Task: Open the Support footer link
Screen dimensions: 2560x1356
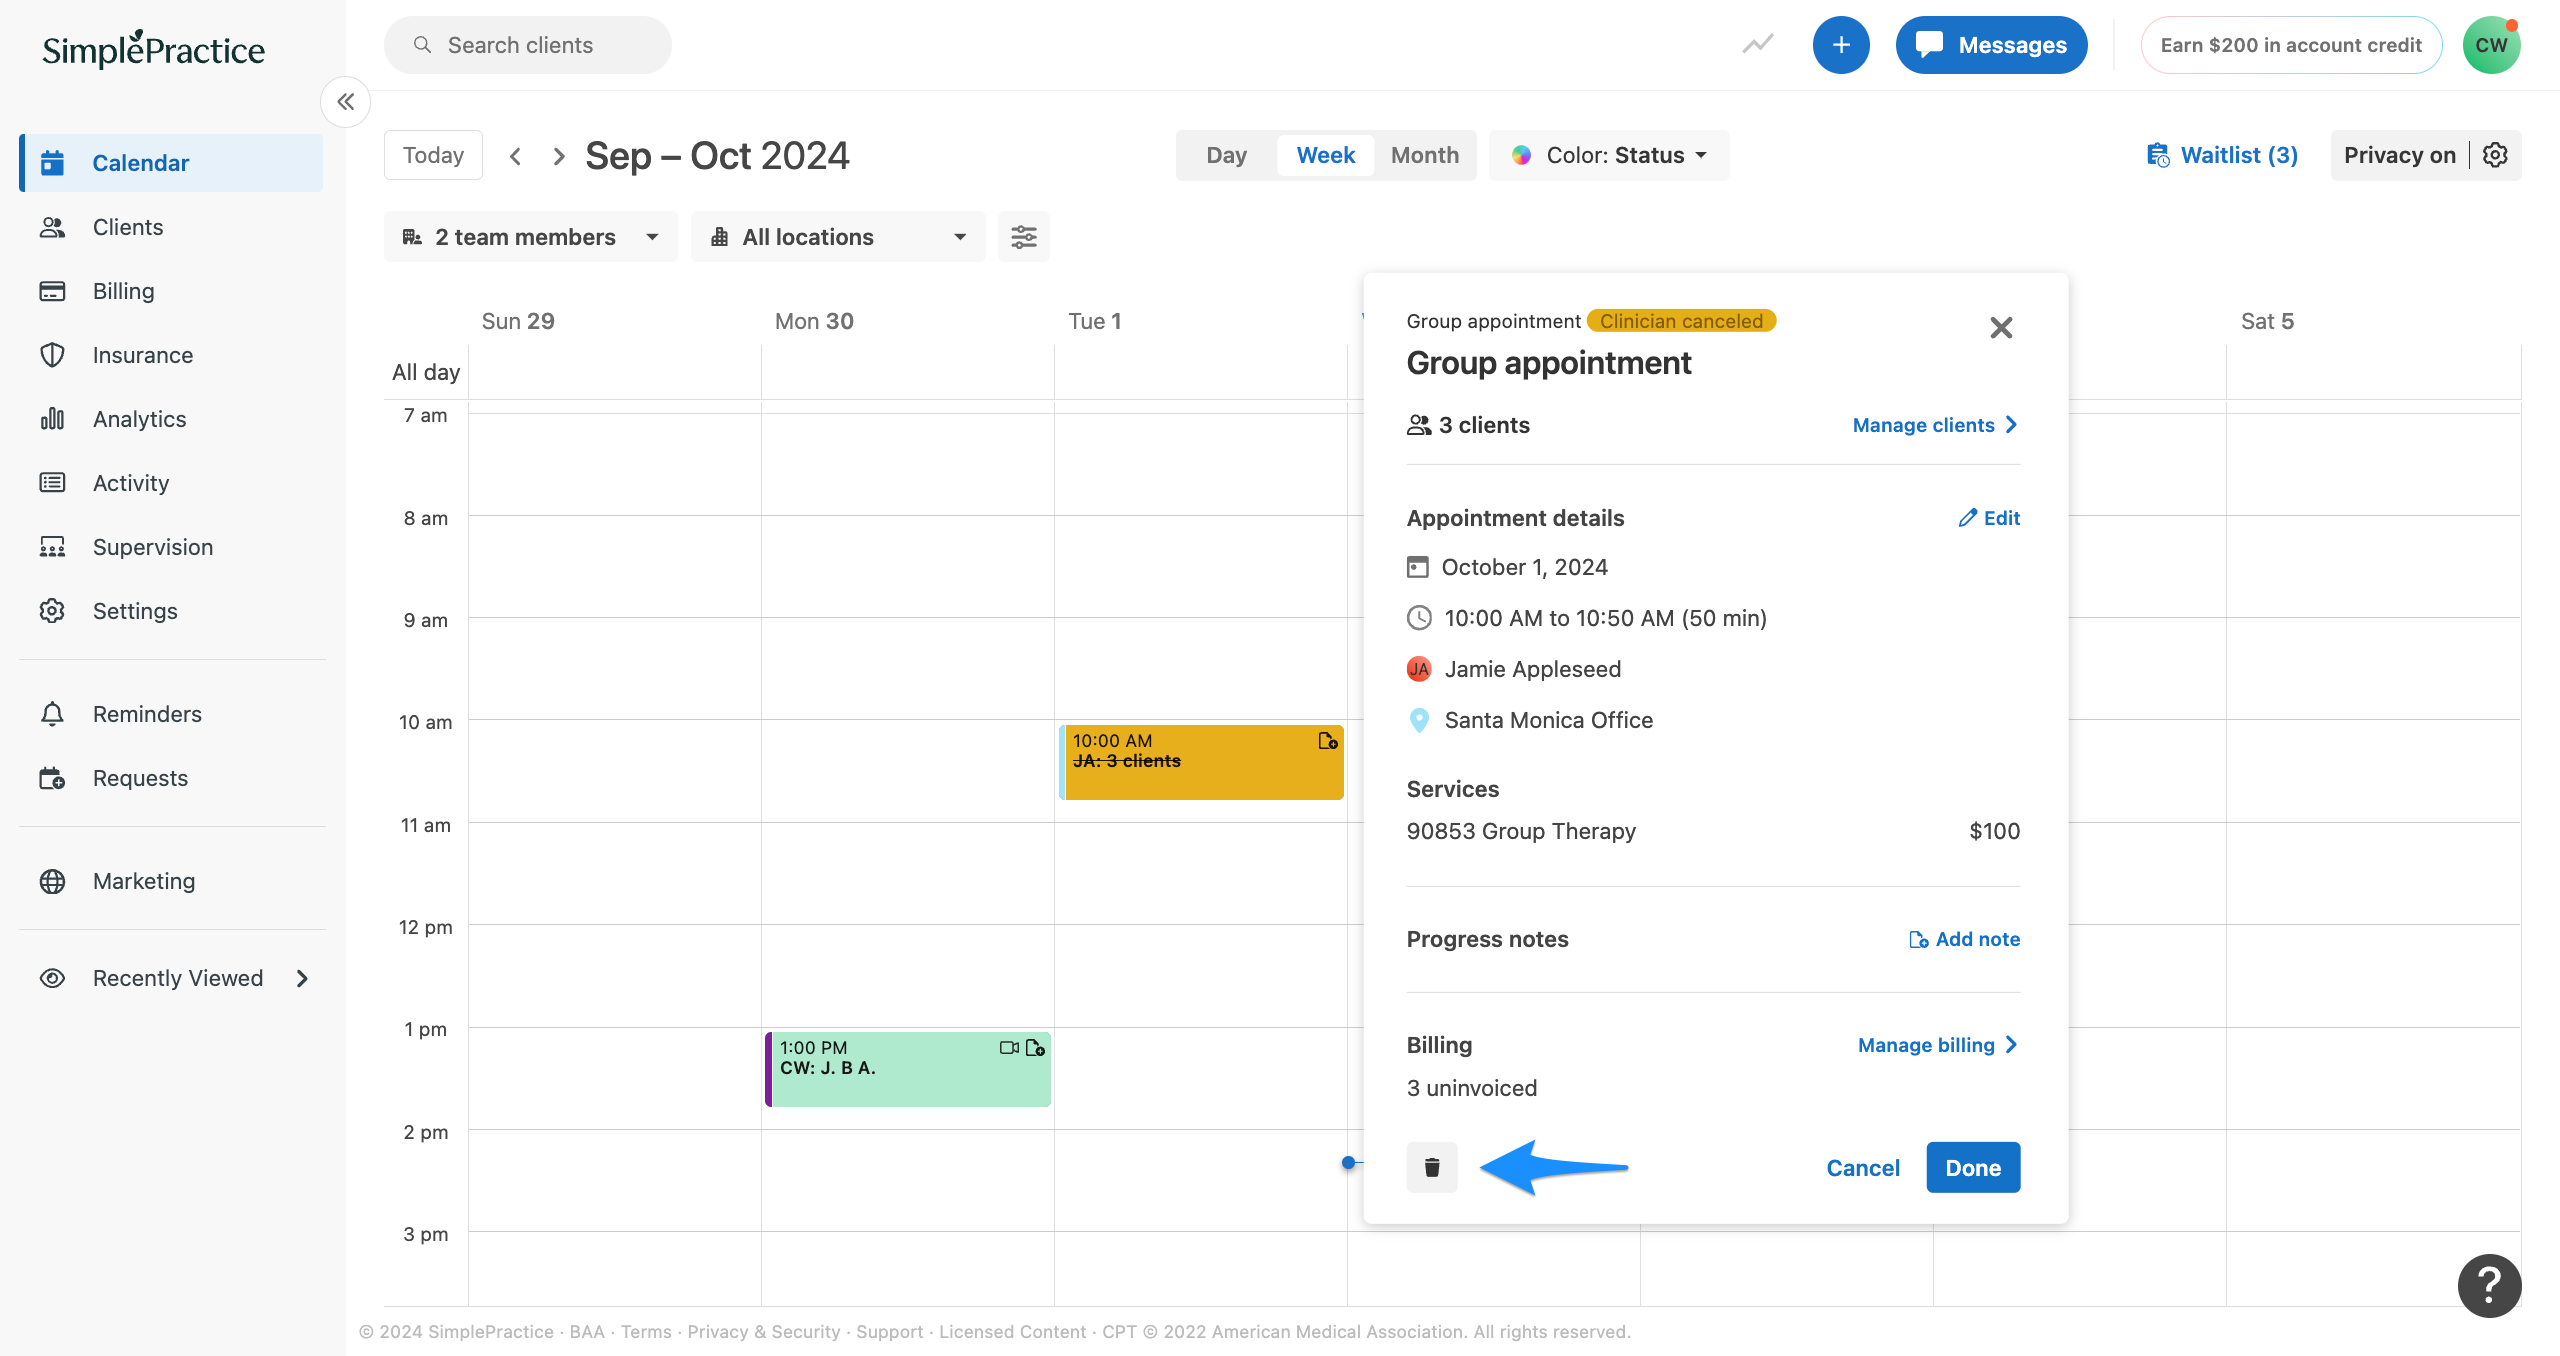Action: pos(889,1332)
